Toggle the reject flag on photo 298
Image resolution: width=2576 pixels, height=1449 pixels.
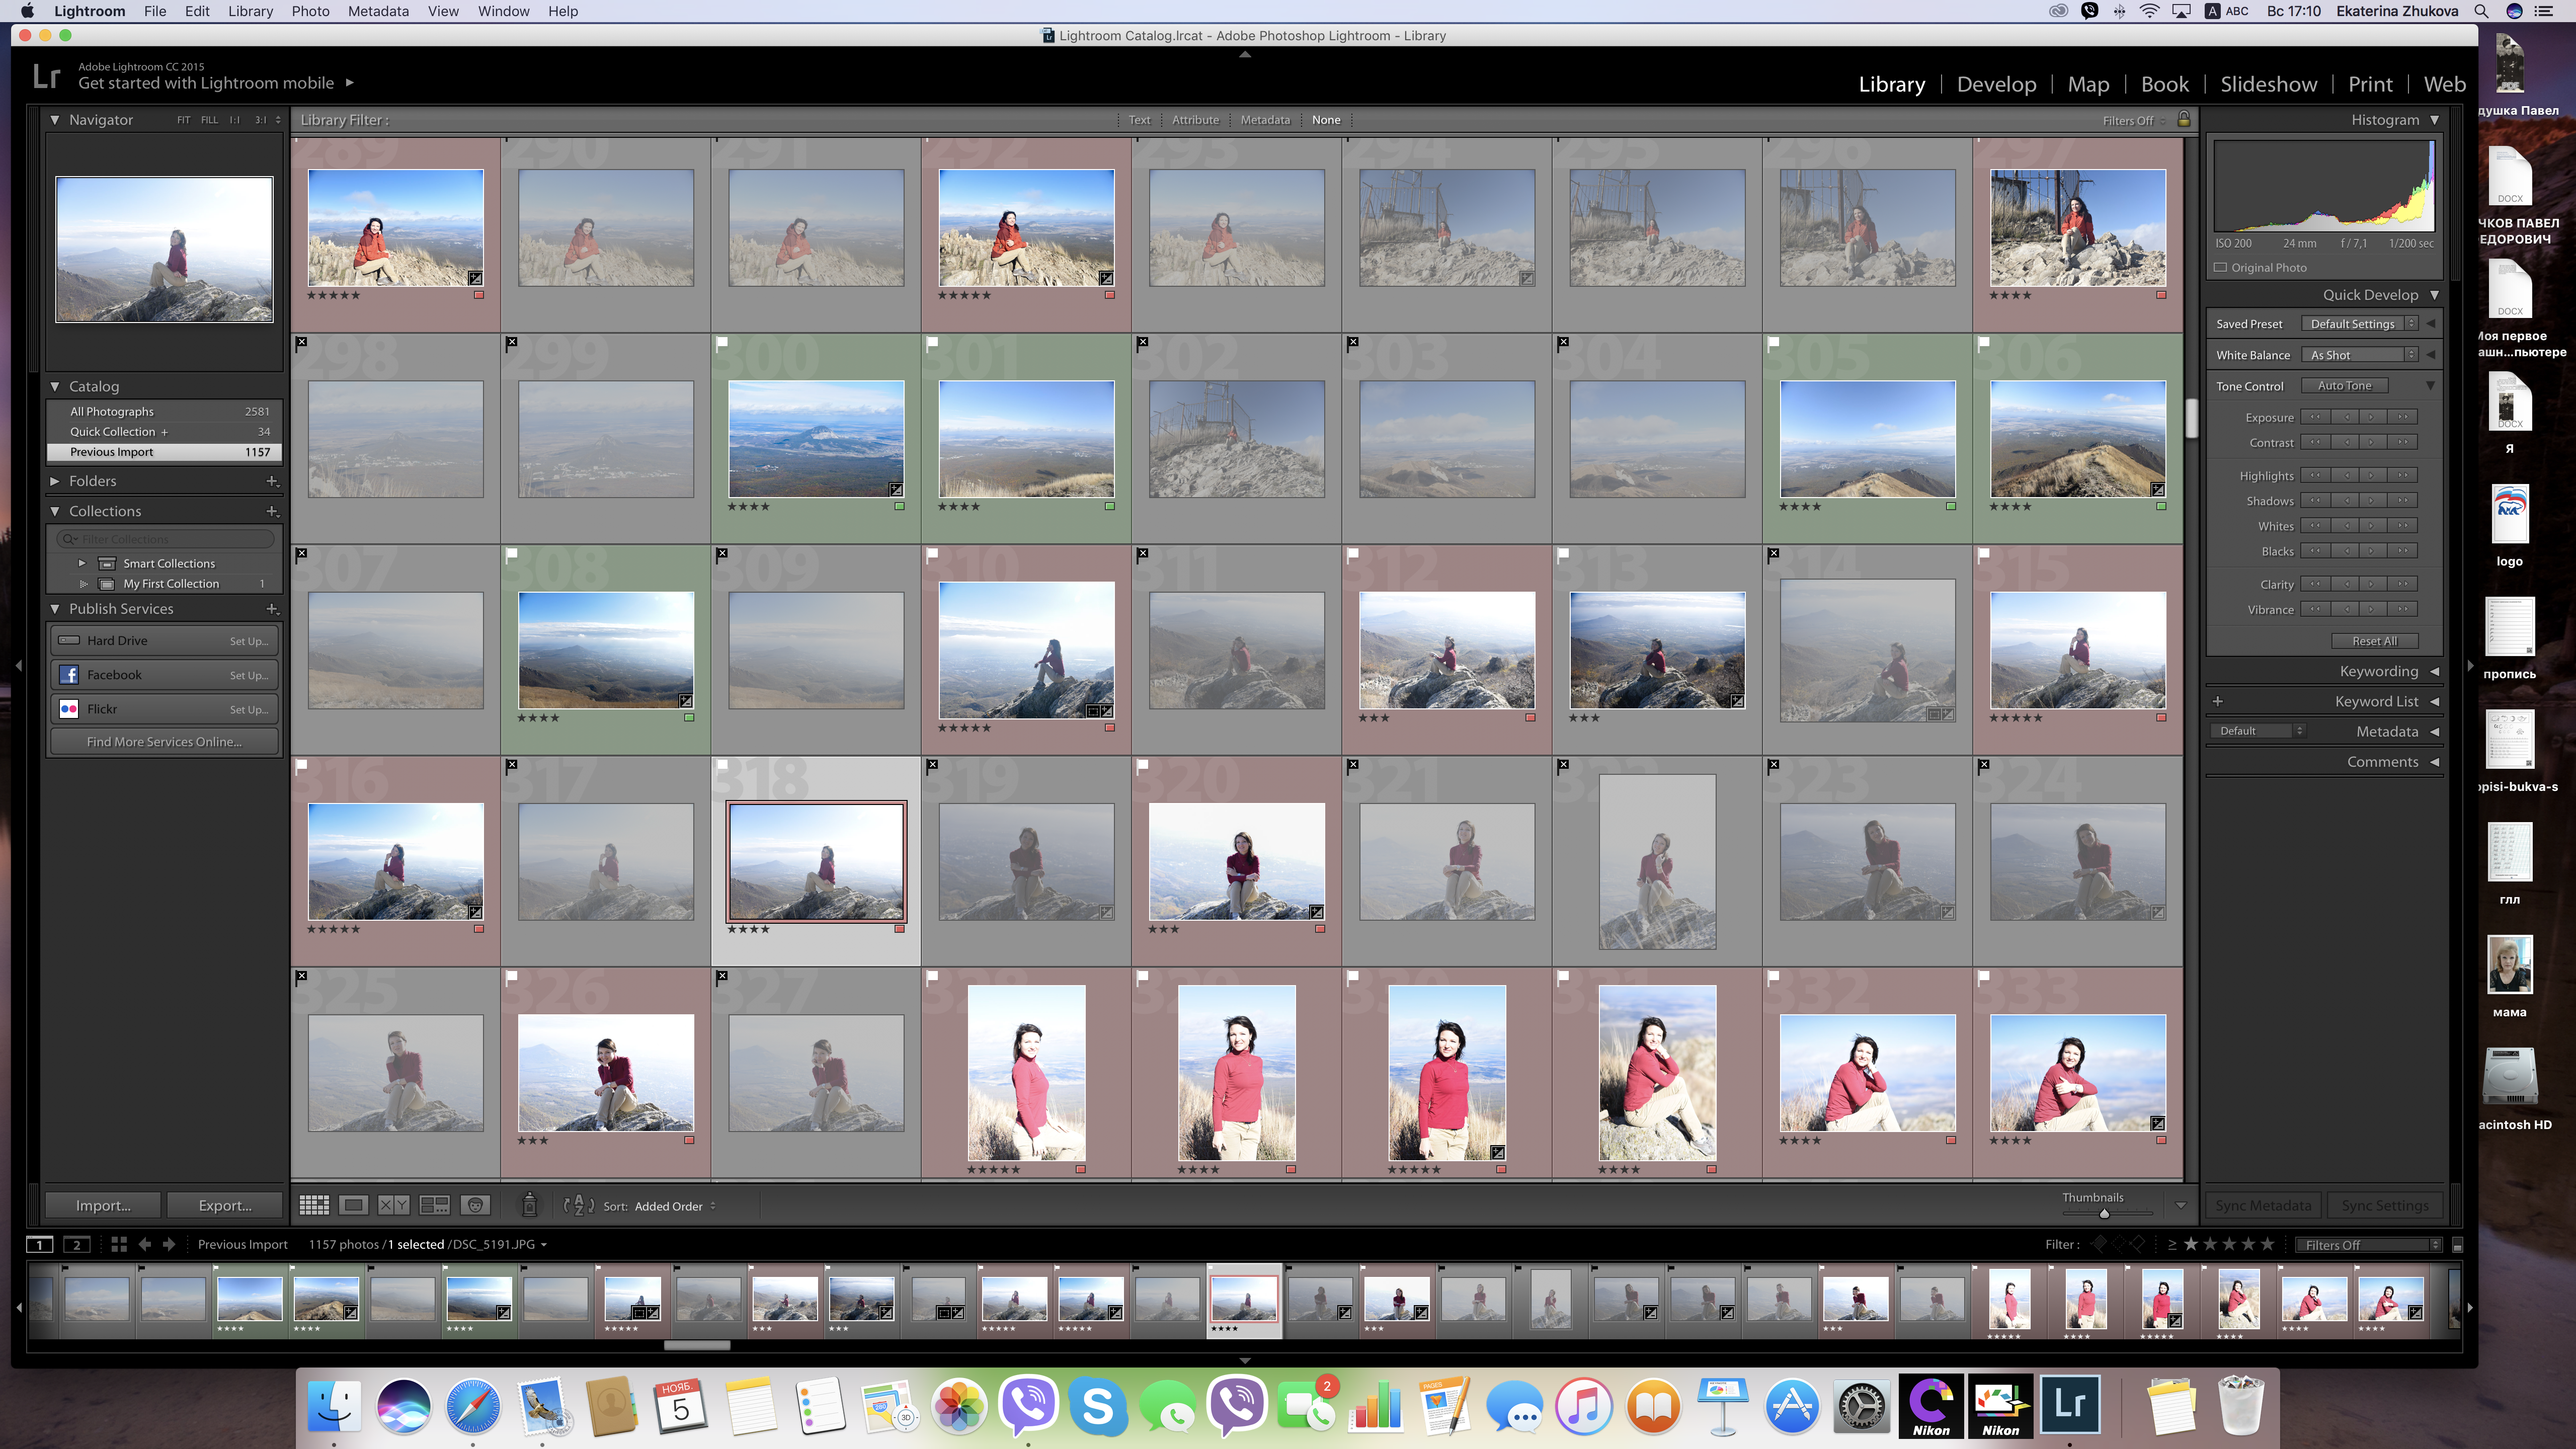pyautogui.click(x=302, y=343)
